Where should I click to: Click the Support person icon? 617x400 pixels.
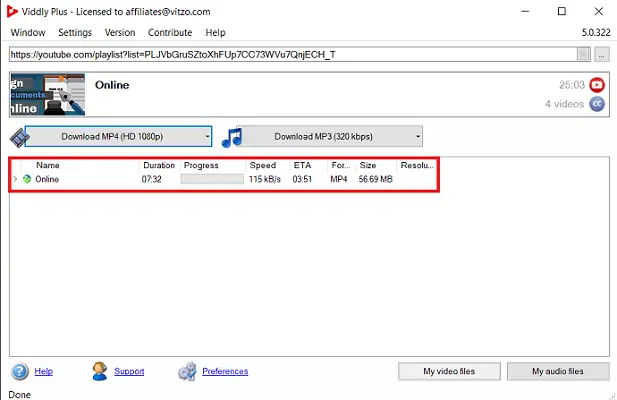100,372
